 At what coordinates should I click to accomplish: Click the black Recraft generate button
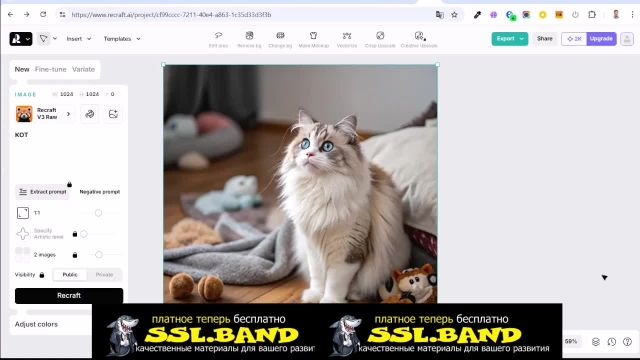click(x=69, y=296)
